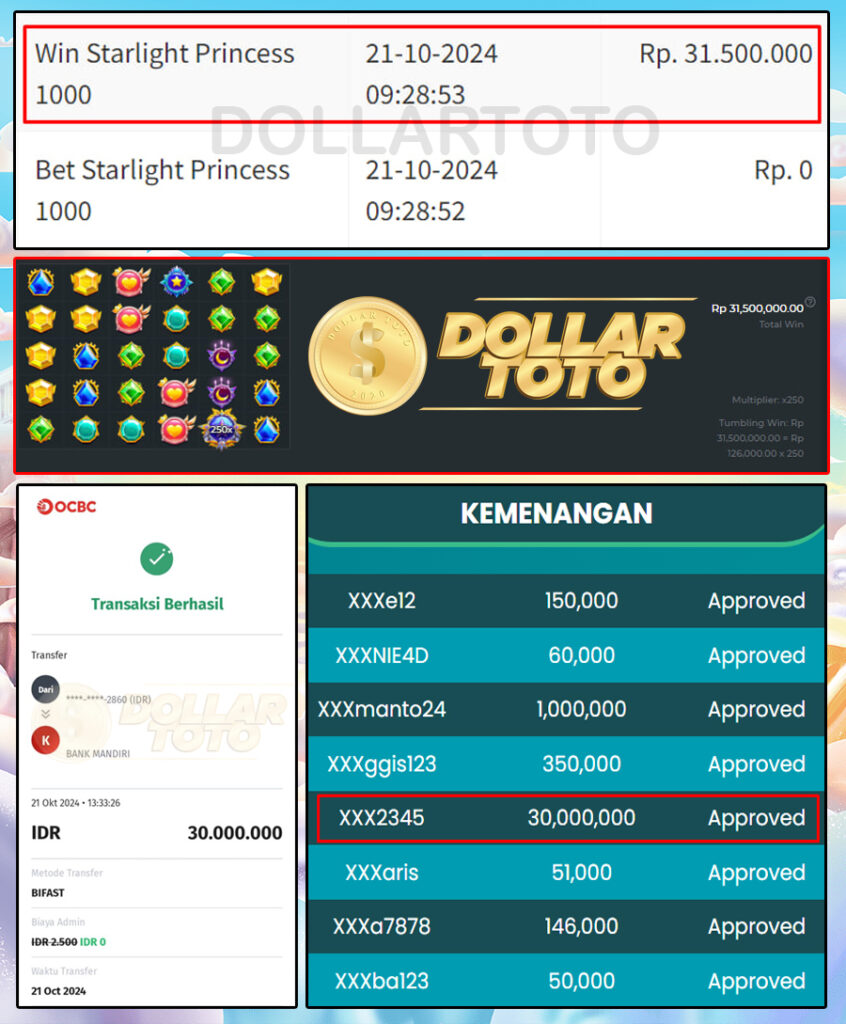Select the Win Starlight Princess 1000 row
The width and height of the screenshot is (846, 1024).
click(x=422, y=74)
